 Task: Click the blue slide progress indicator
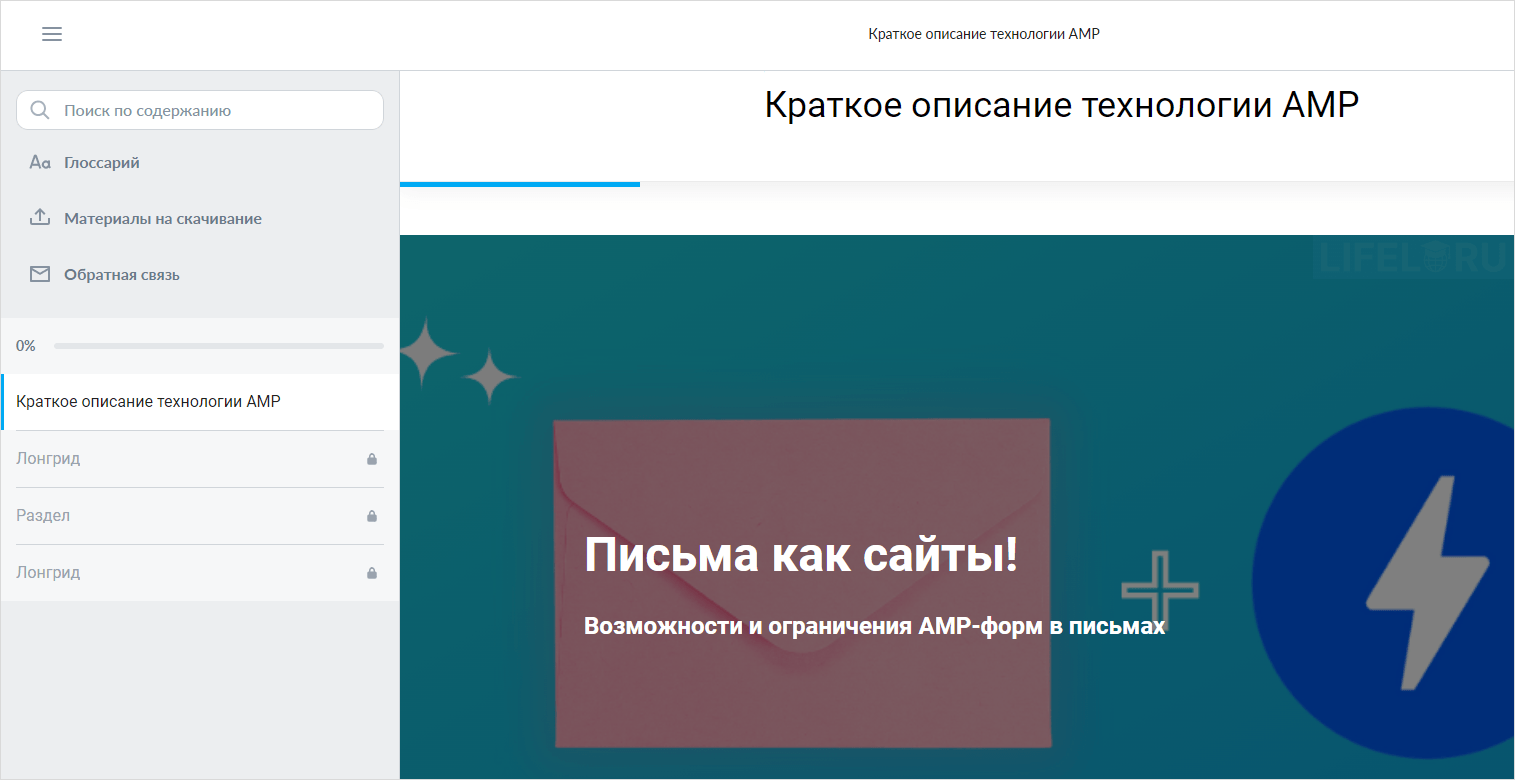click(519, 185)
